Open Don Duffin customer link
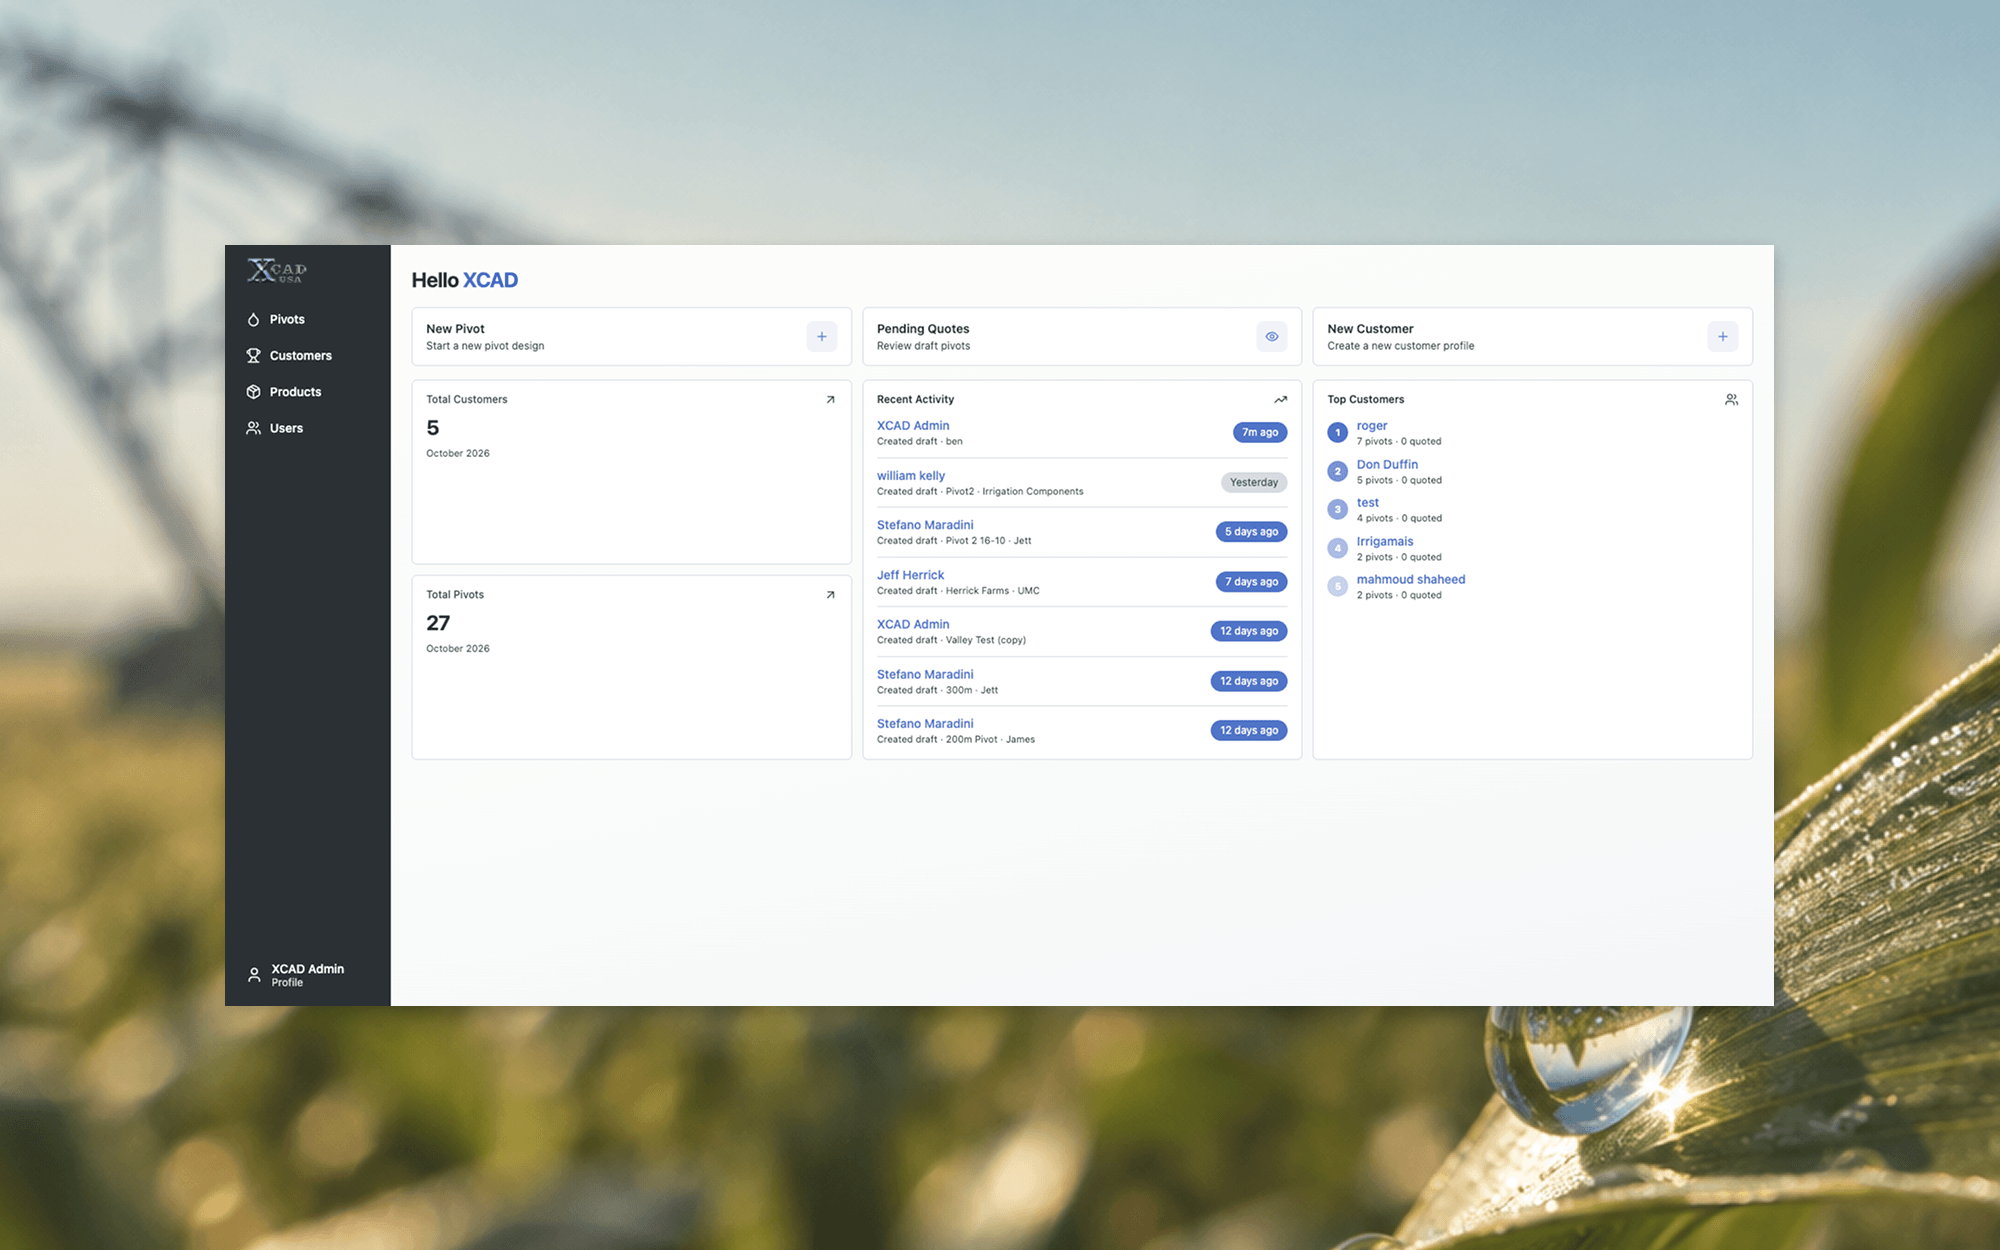 coord(1386,465)
